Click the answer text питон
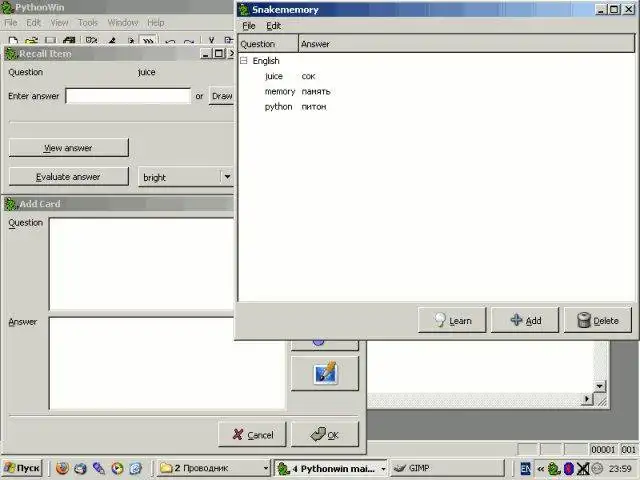The height and width of the screenshot is (480, 640). [x=313, y=107]
